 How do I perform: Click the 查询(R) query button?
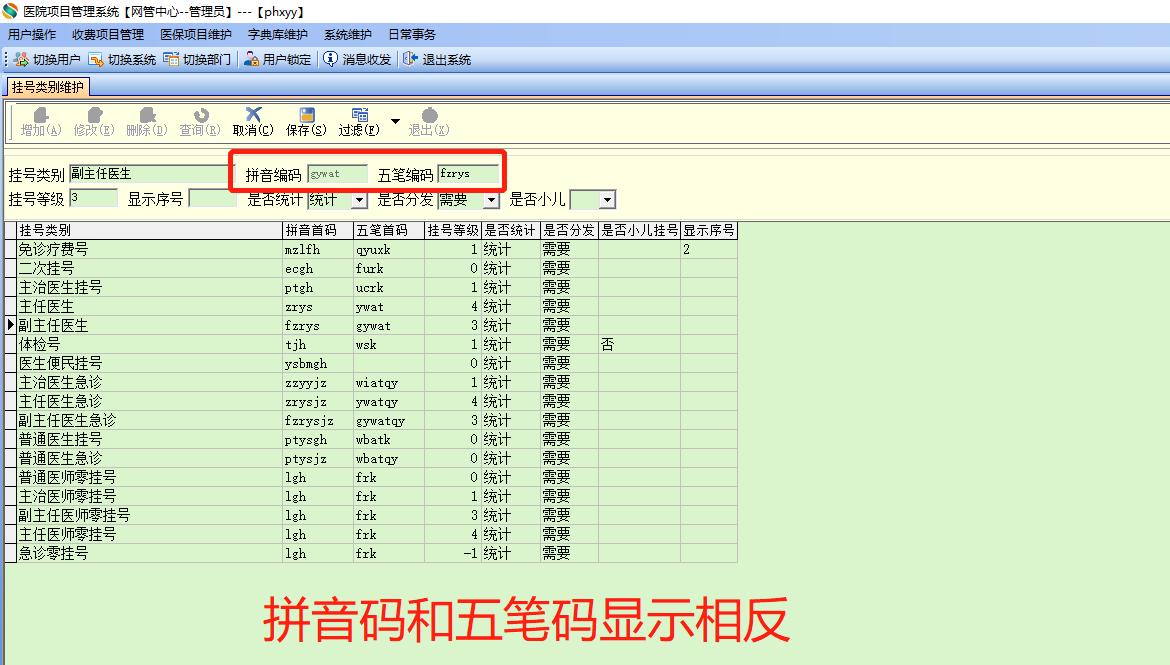pyautogui.click(x=200, y=122)
